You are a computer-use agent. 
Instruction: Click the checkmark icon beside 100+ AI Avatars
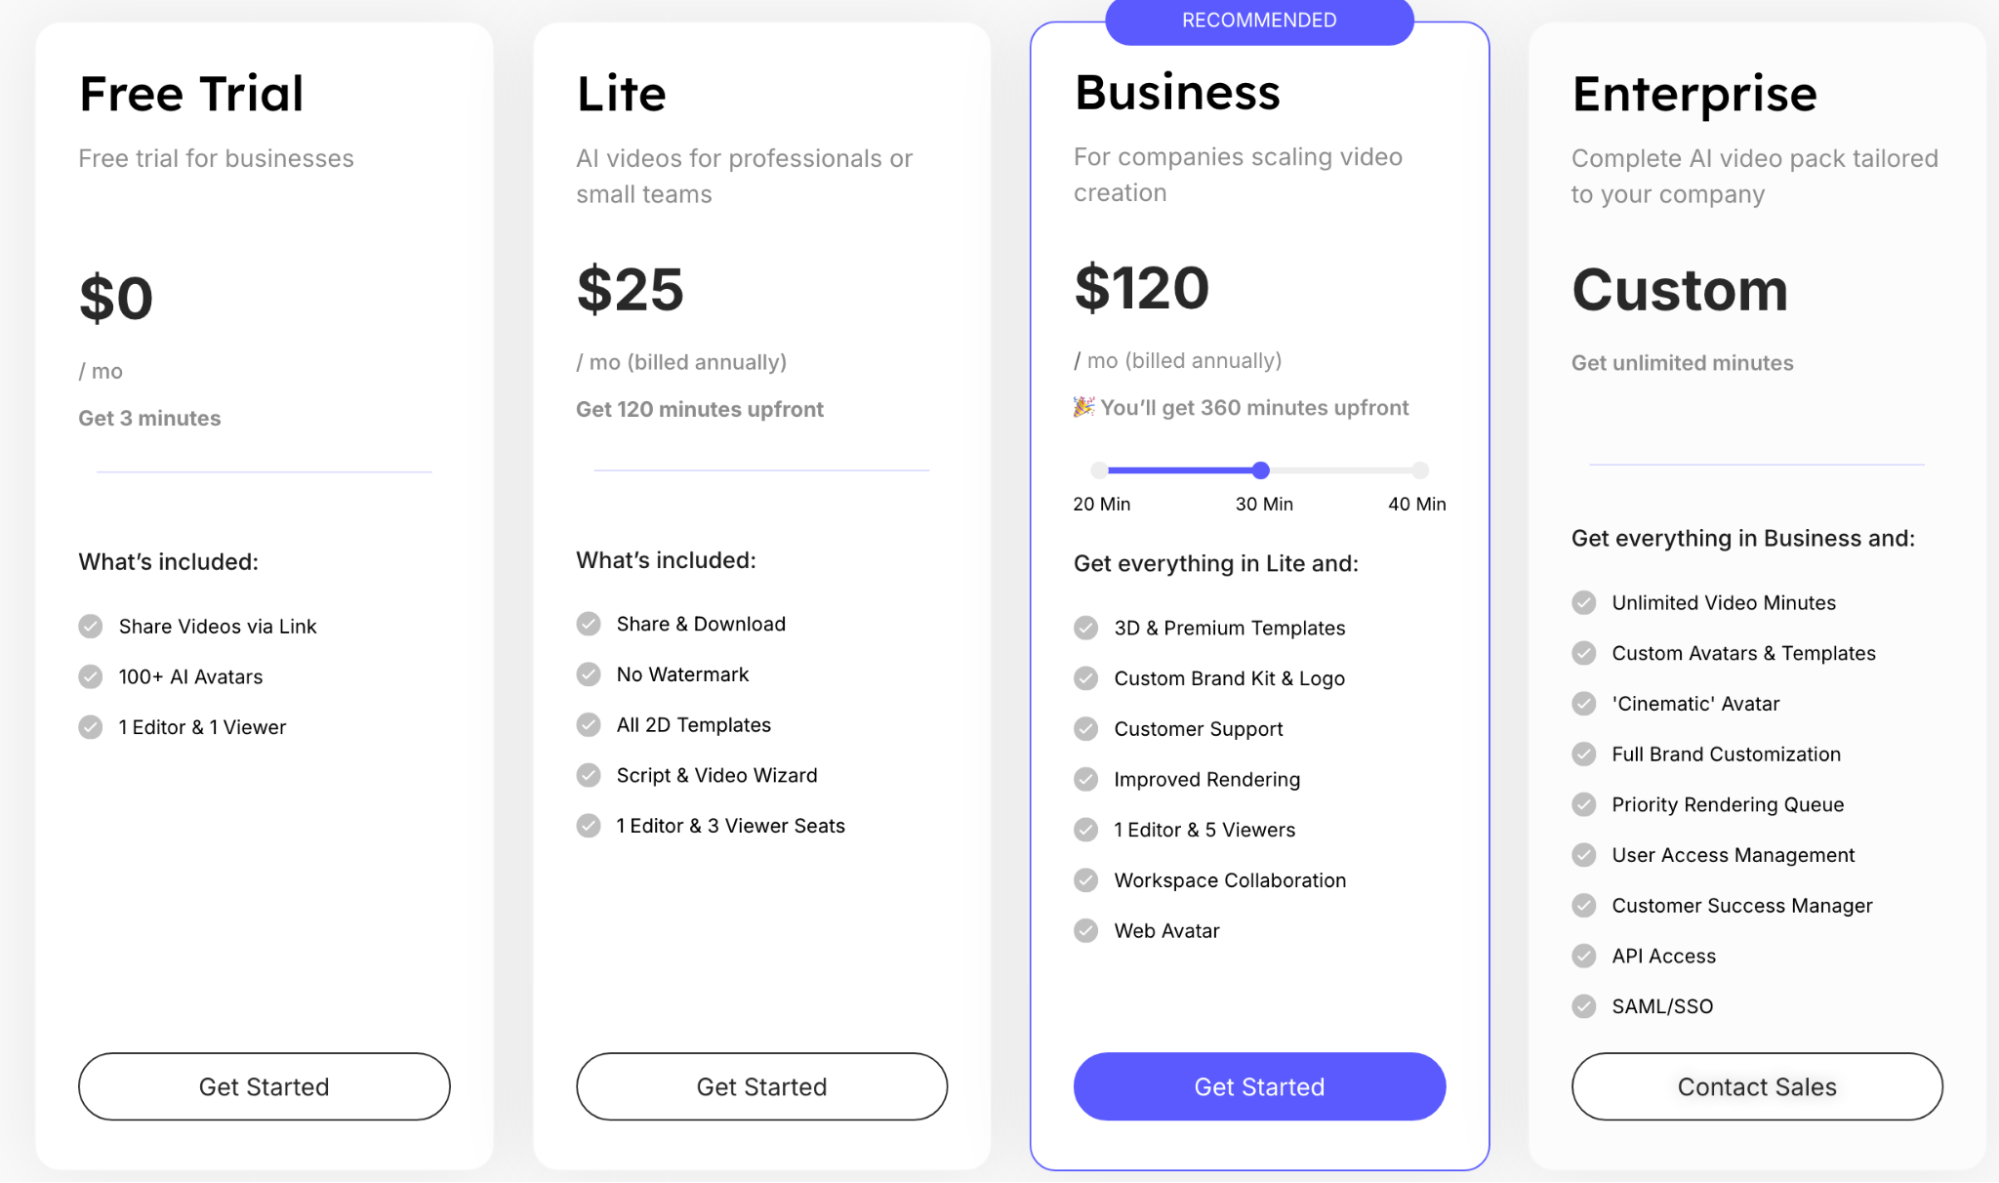pyautogui.click(x=91, y=677)
